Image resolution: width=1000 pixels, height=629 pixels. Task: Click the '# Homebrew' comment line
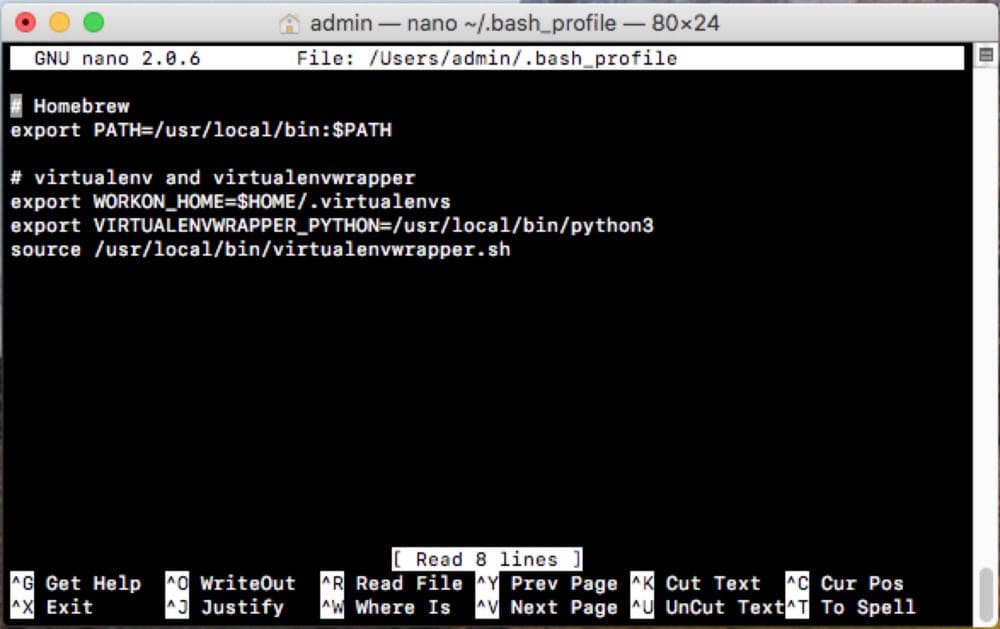[x=70, y=106]
